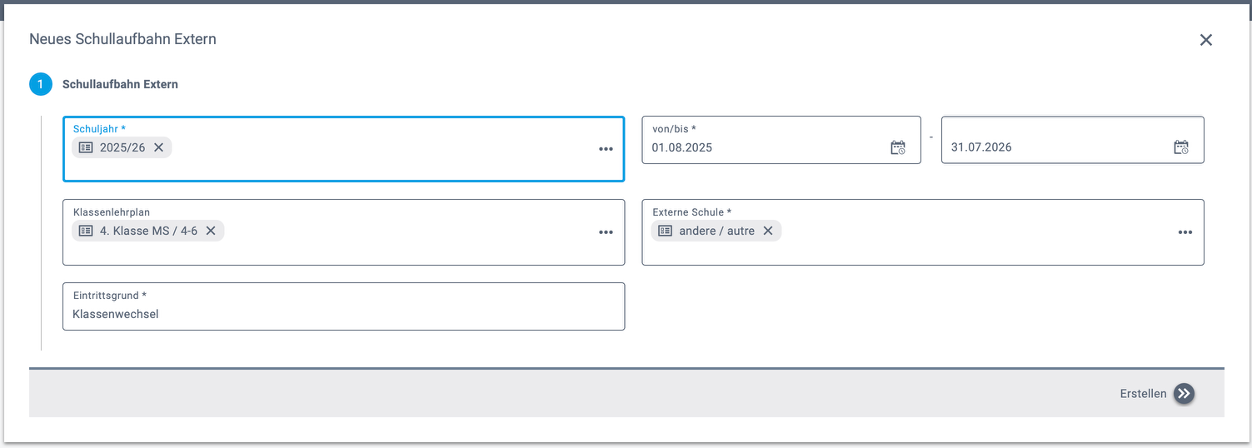Open calendar picker for the end date

tap(1181, 148)
